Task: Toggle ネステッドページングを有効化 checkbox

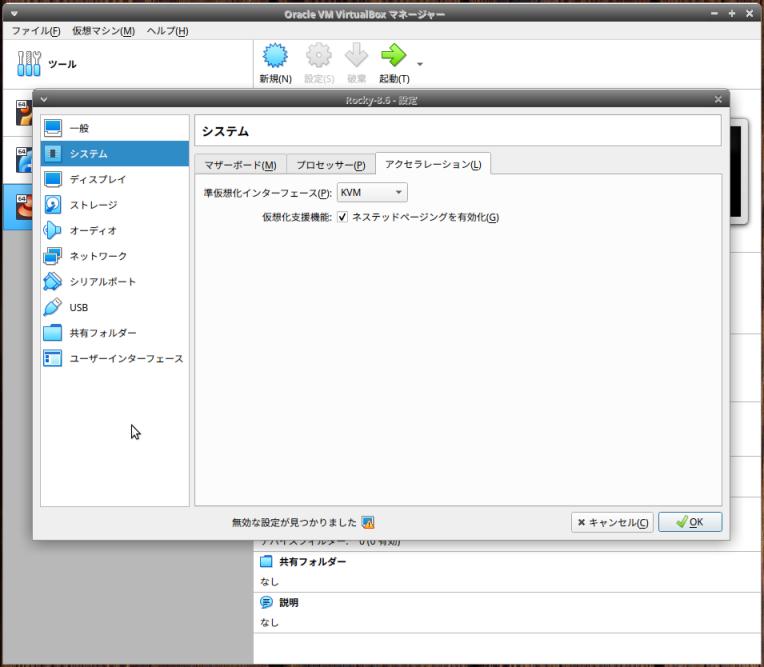Action: (x=343, y=217)
